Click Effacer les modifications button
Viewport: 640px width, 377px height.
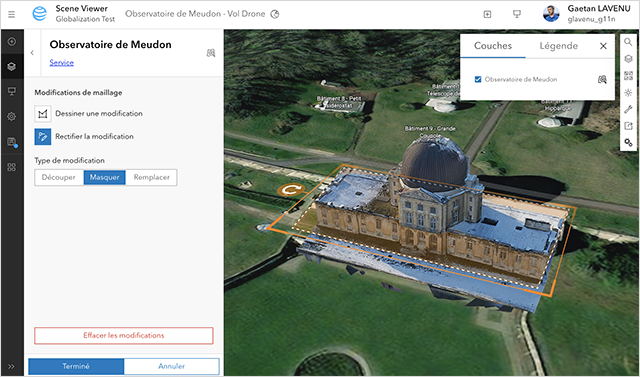click(x=124, y=335)
